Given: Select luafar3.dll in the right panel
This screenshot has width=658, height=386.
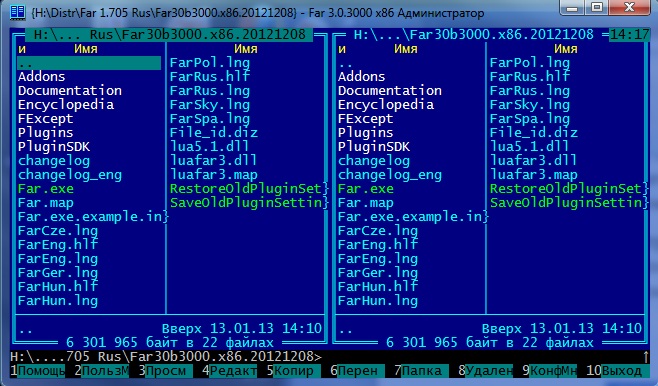Looking at the screenshot, I should [x=533, y=161].
